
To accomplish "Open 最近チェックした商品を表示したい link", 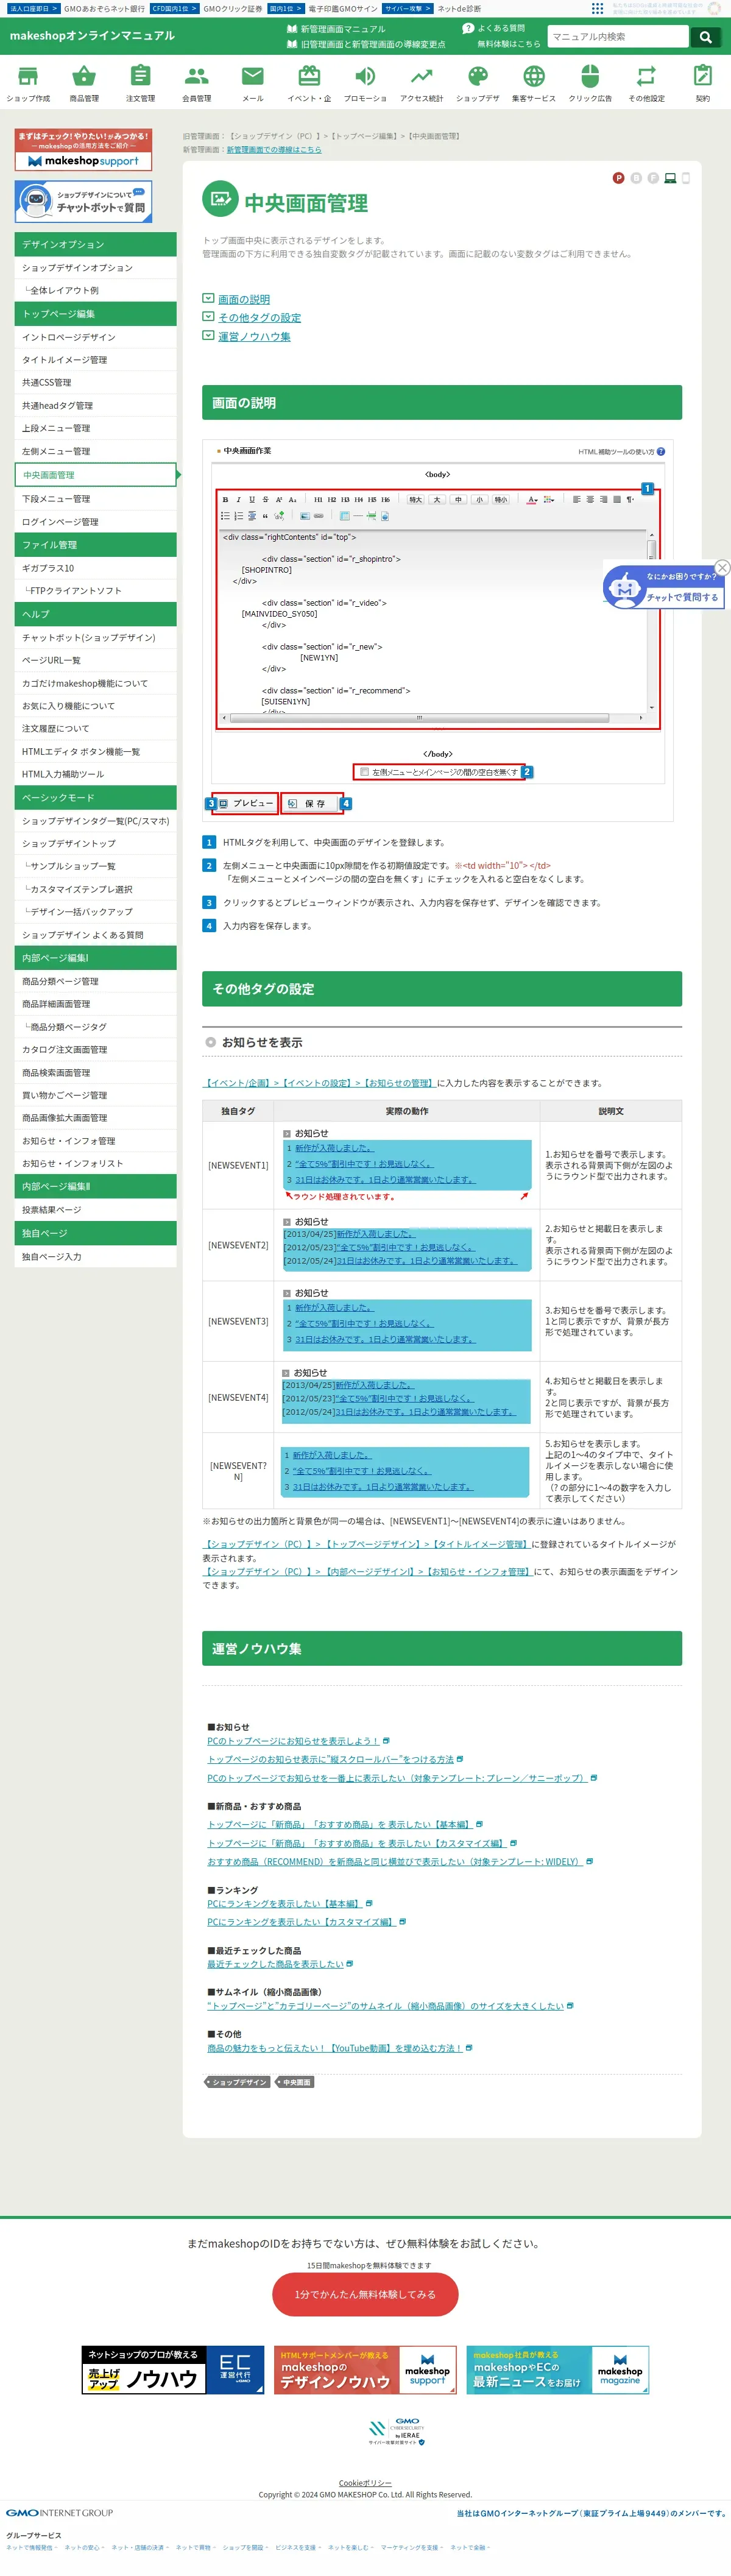I will (x=275, y=1964).
